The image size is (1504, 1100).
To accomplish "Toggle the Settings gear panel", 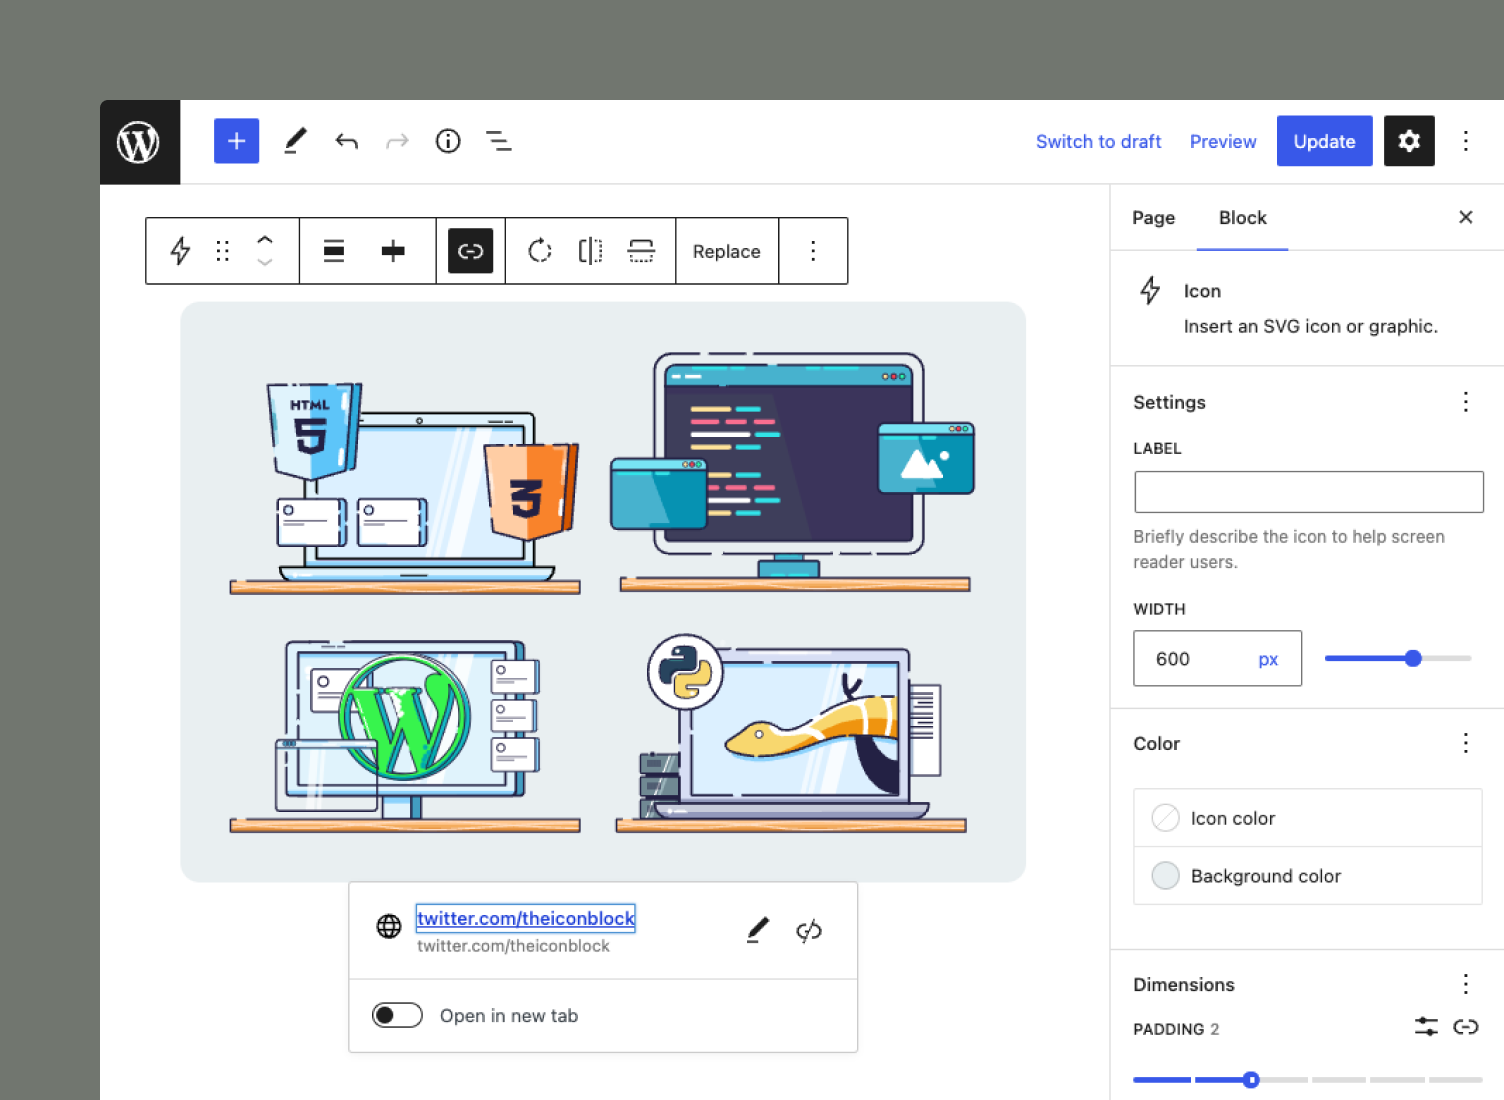I will [x=1409, y=141].
